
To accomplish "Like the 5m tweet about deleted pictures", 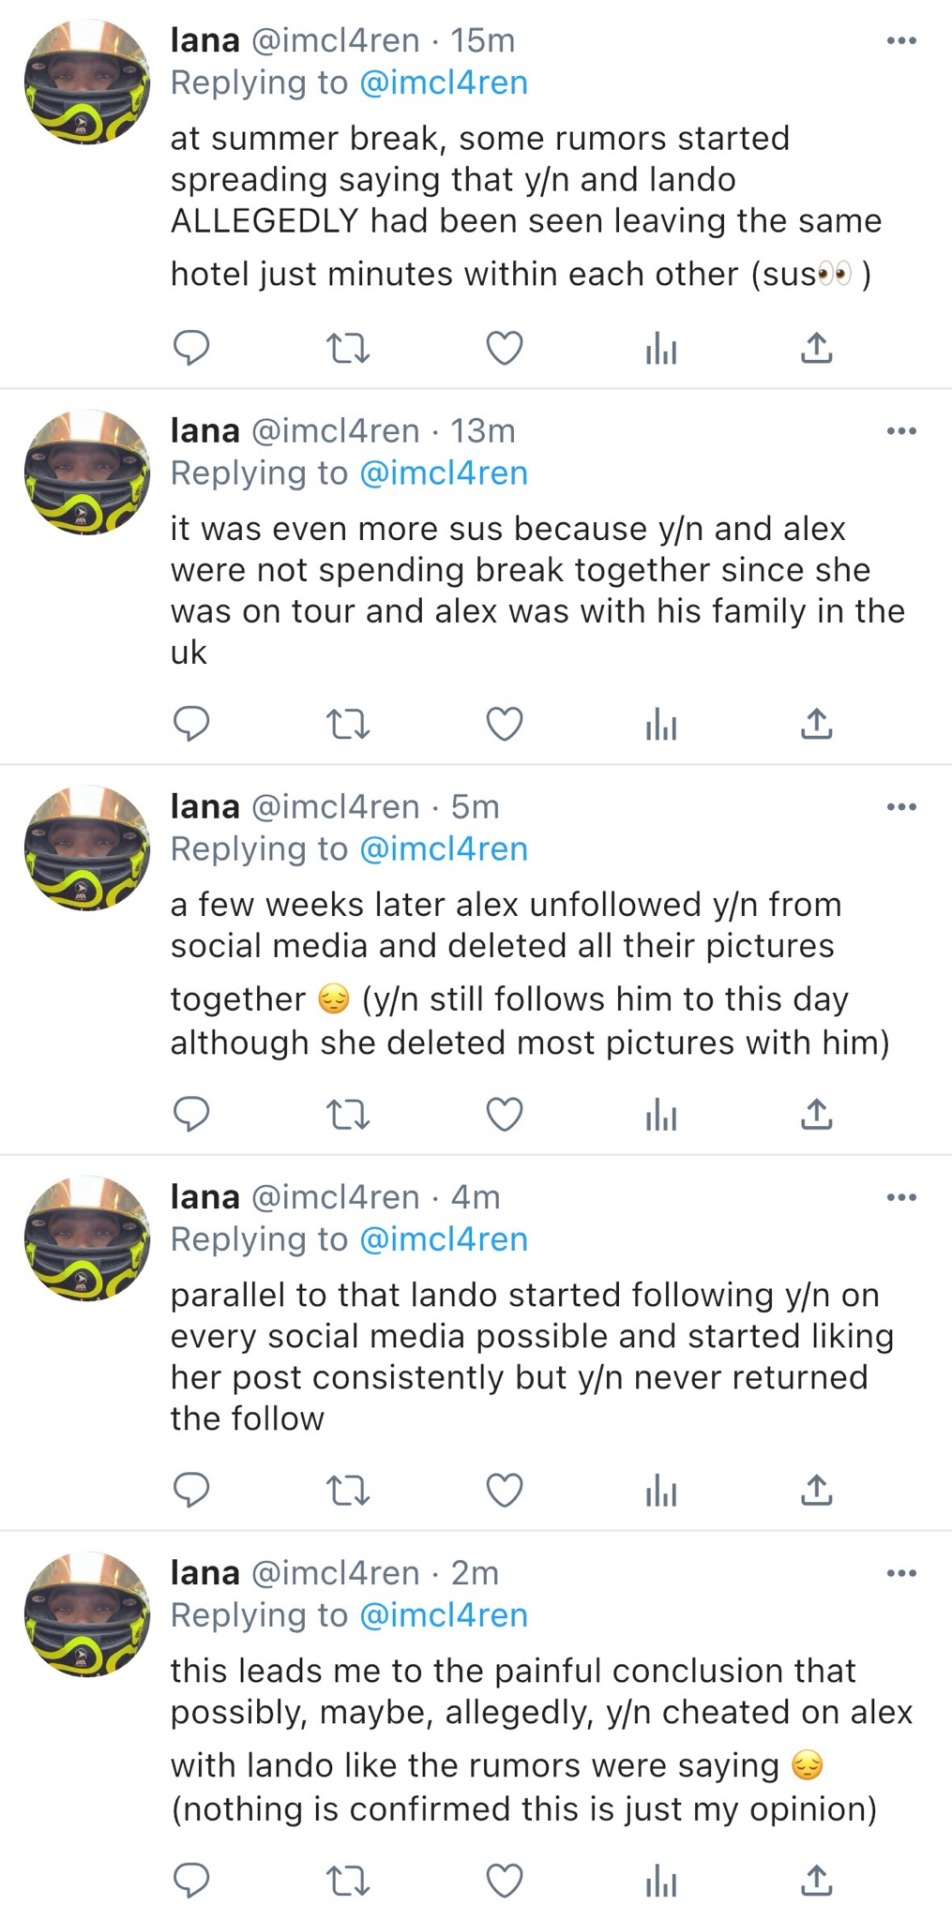I will (x=504, y=1114).
